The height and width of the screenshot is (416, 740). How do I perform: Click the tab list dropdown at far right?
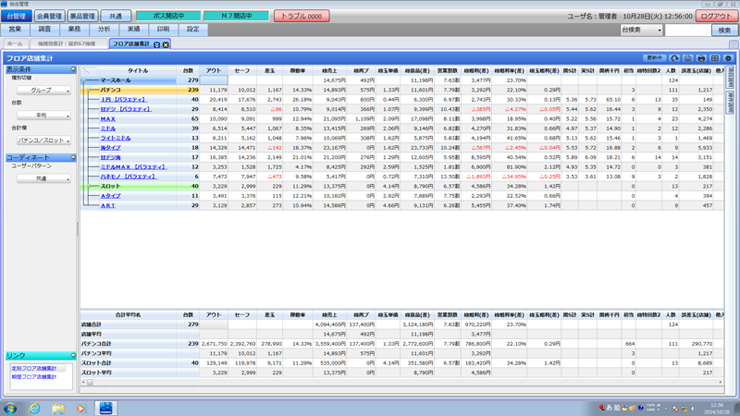[733, 44]
